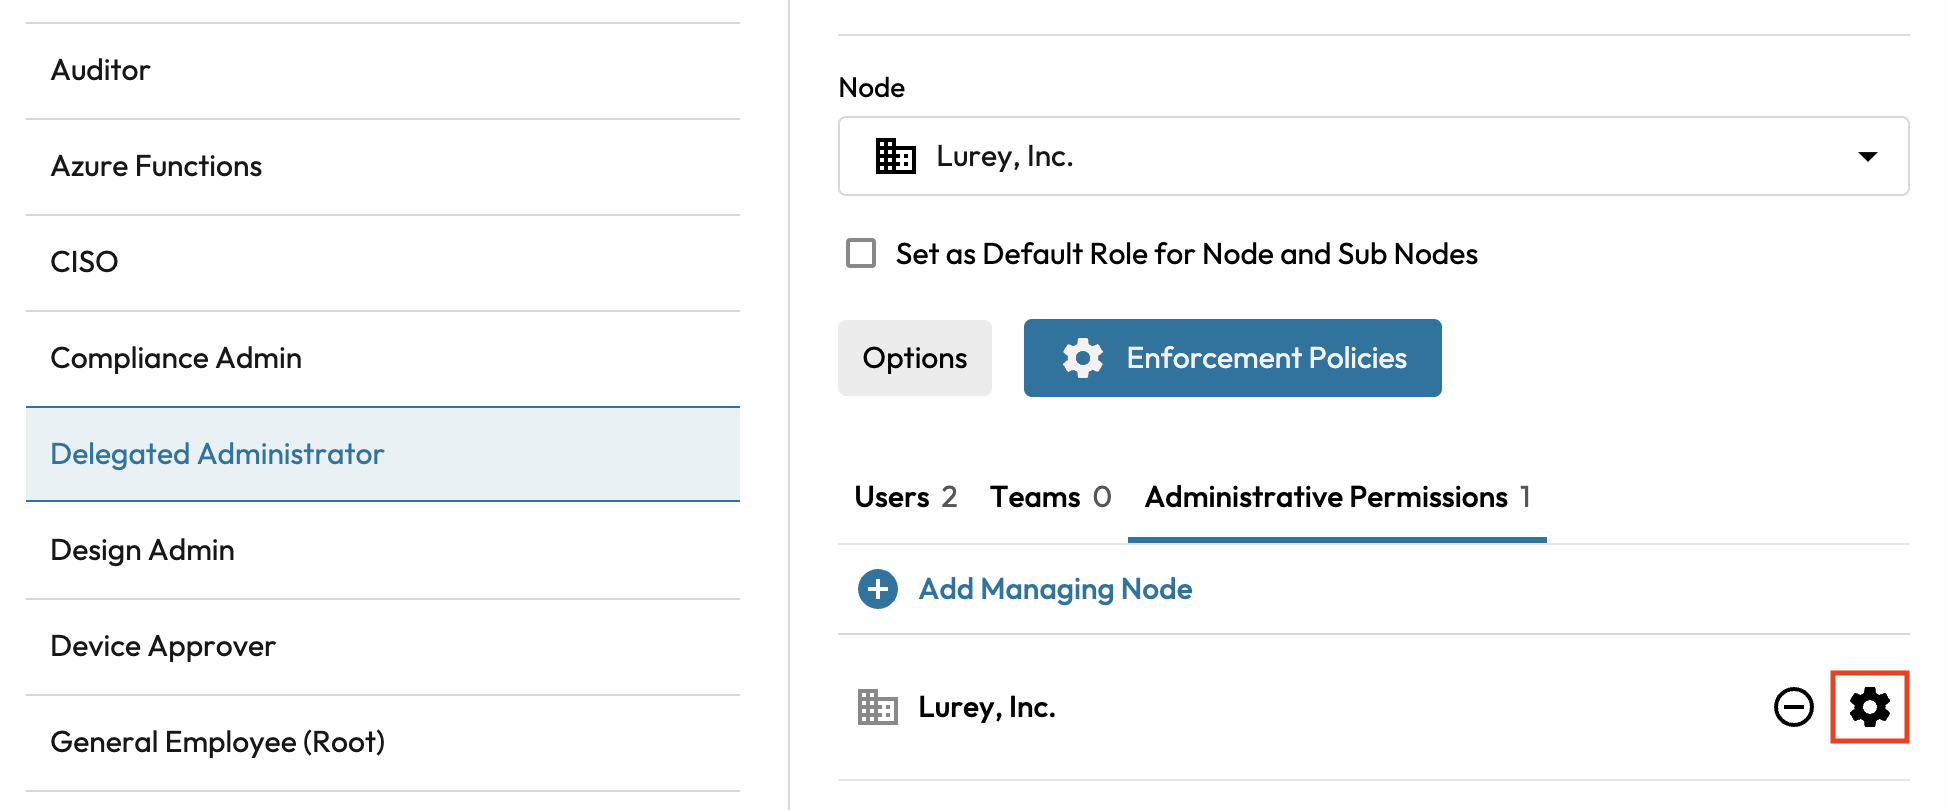
Task: Choose the CISO role in list
Action: click(x=84, y=262)
